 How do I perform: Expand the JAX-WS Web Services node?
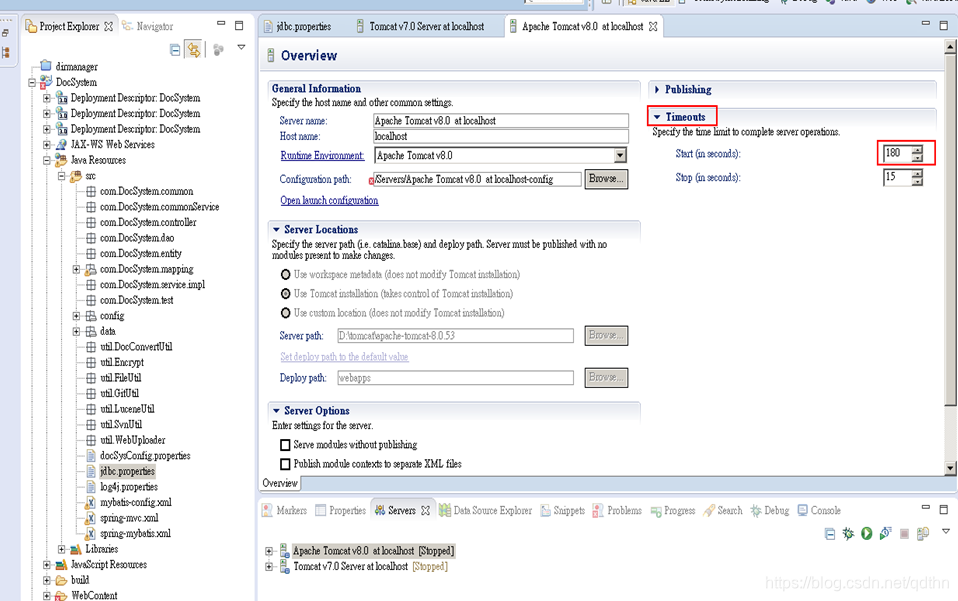tap(46, 145)
